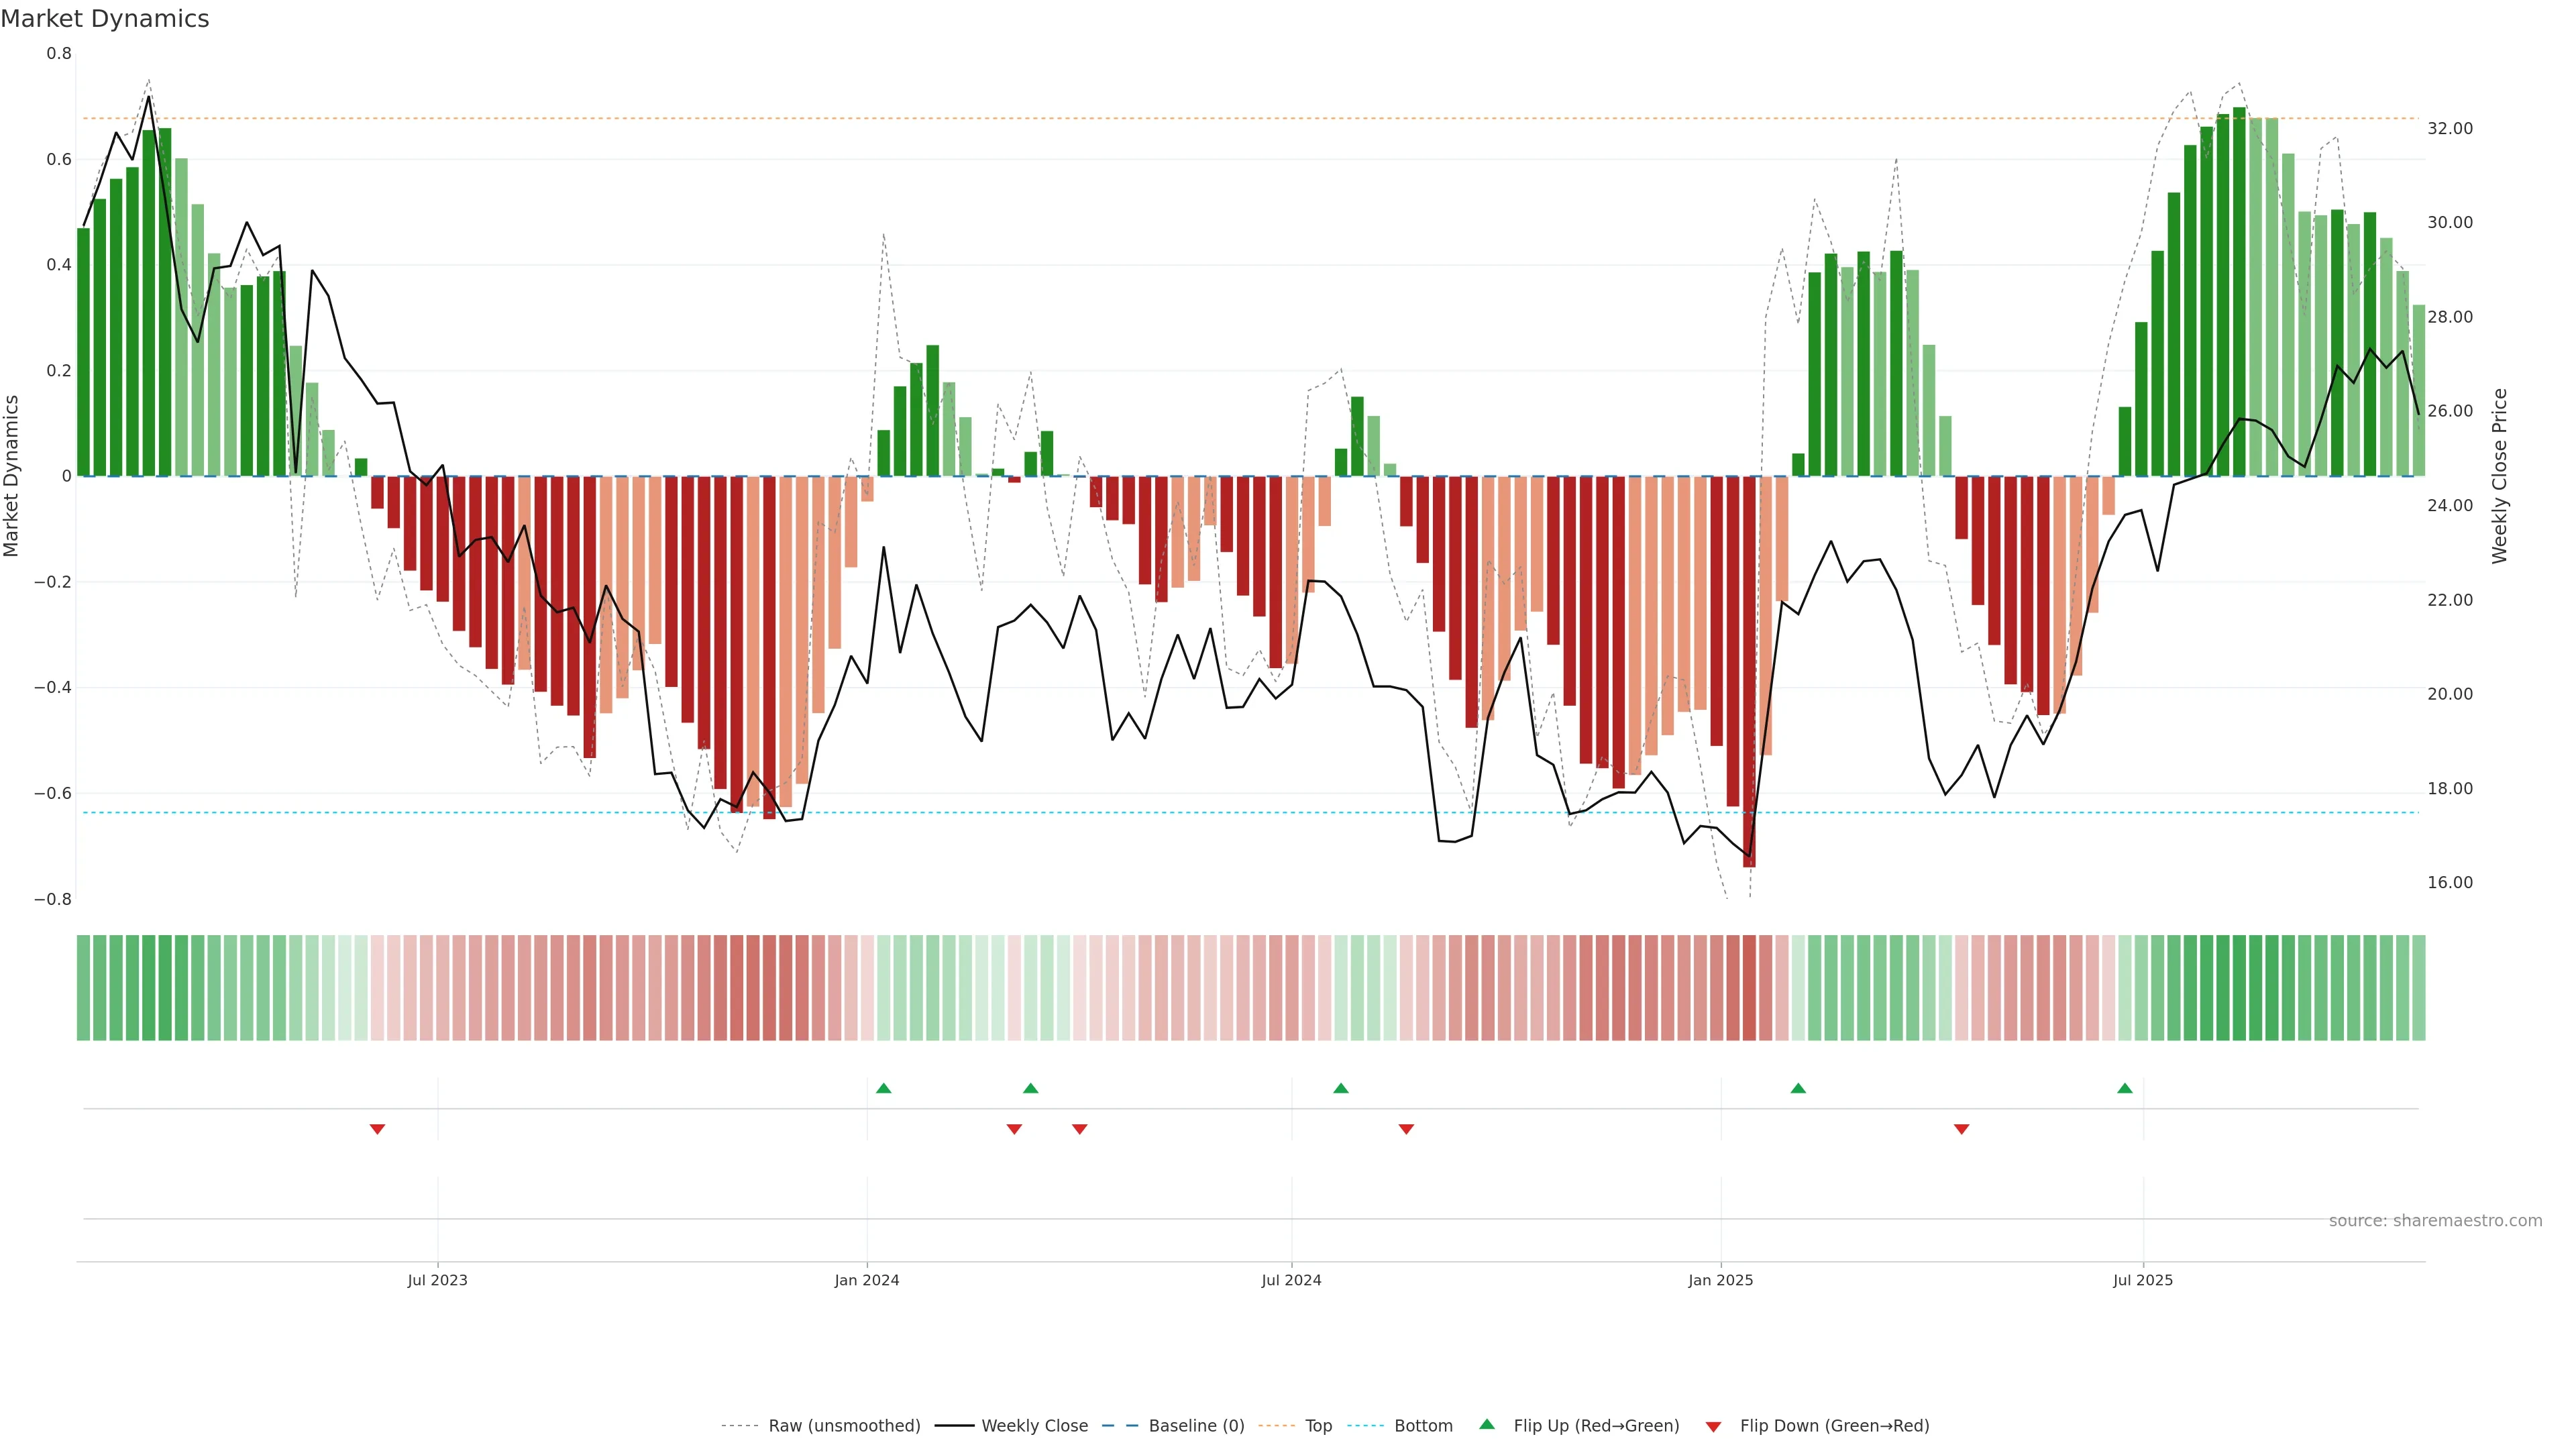Toggle the Bottom legend entry

(1423, 1426)
